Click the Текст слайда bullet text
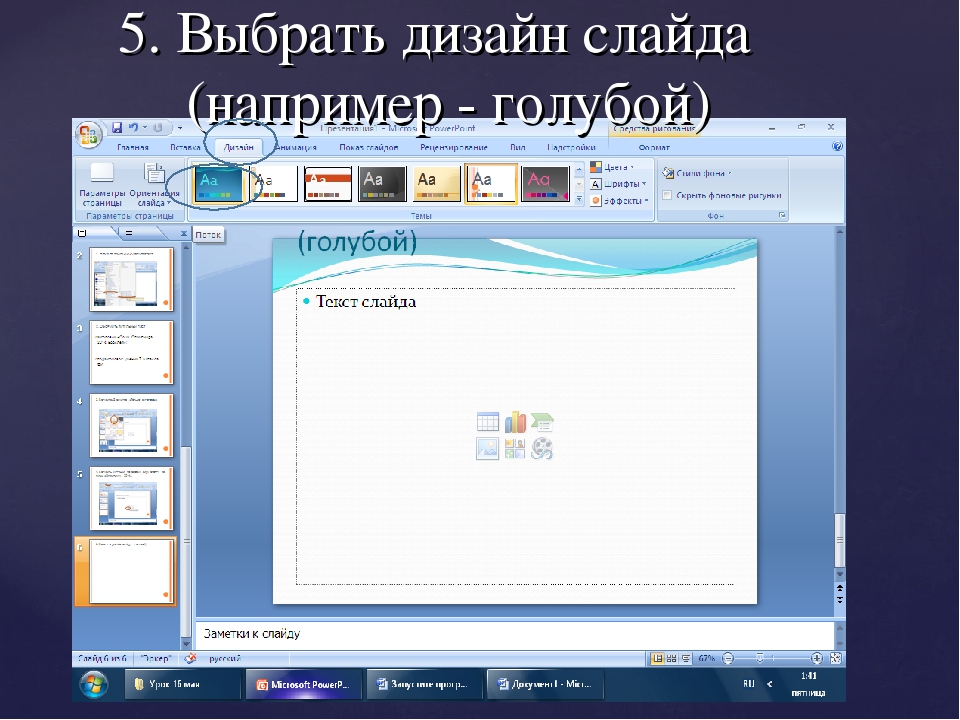The image size is (960, 720). pos(366,301)
